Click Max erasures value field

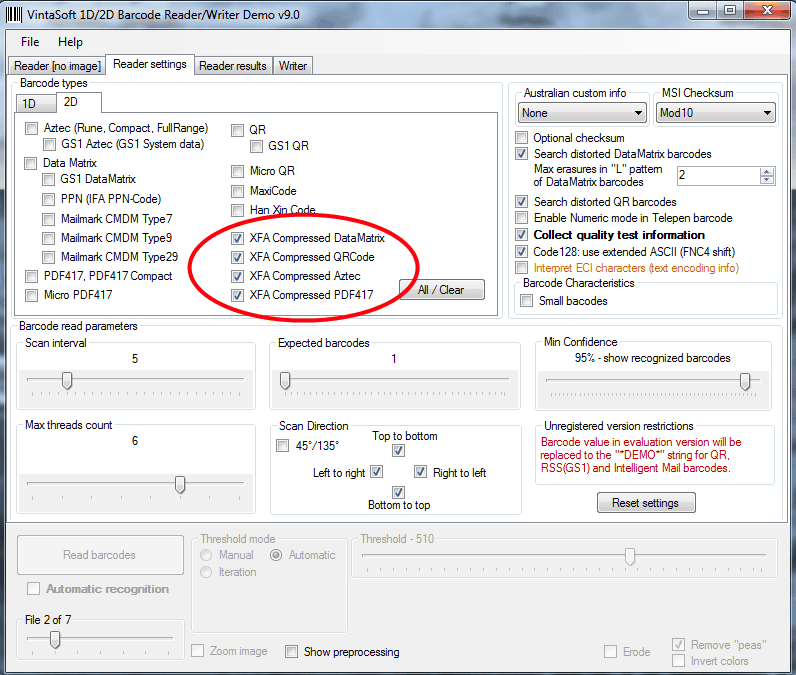click(x=718, y=176)
